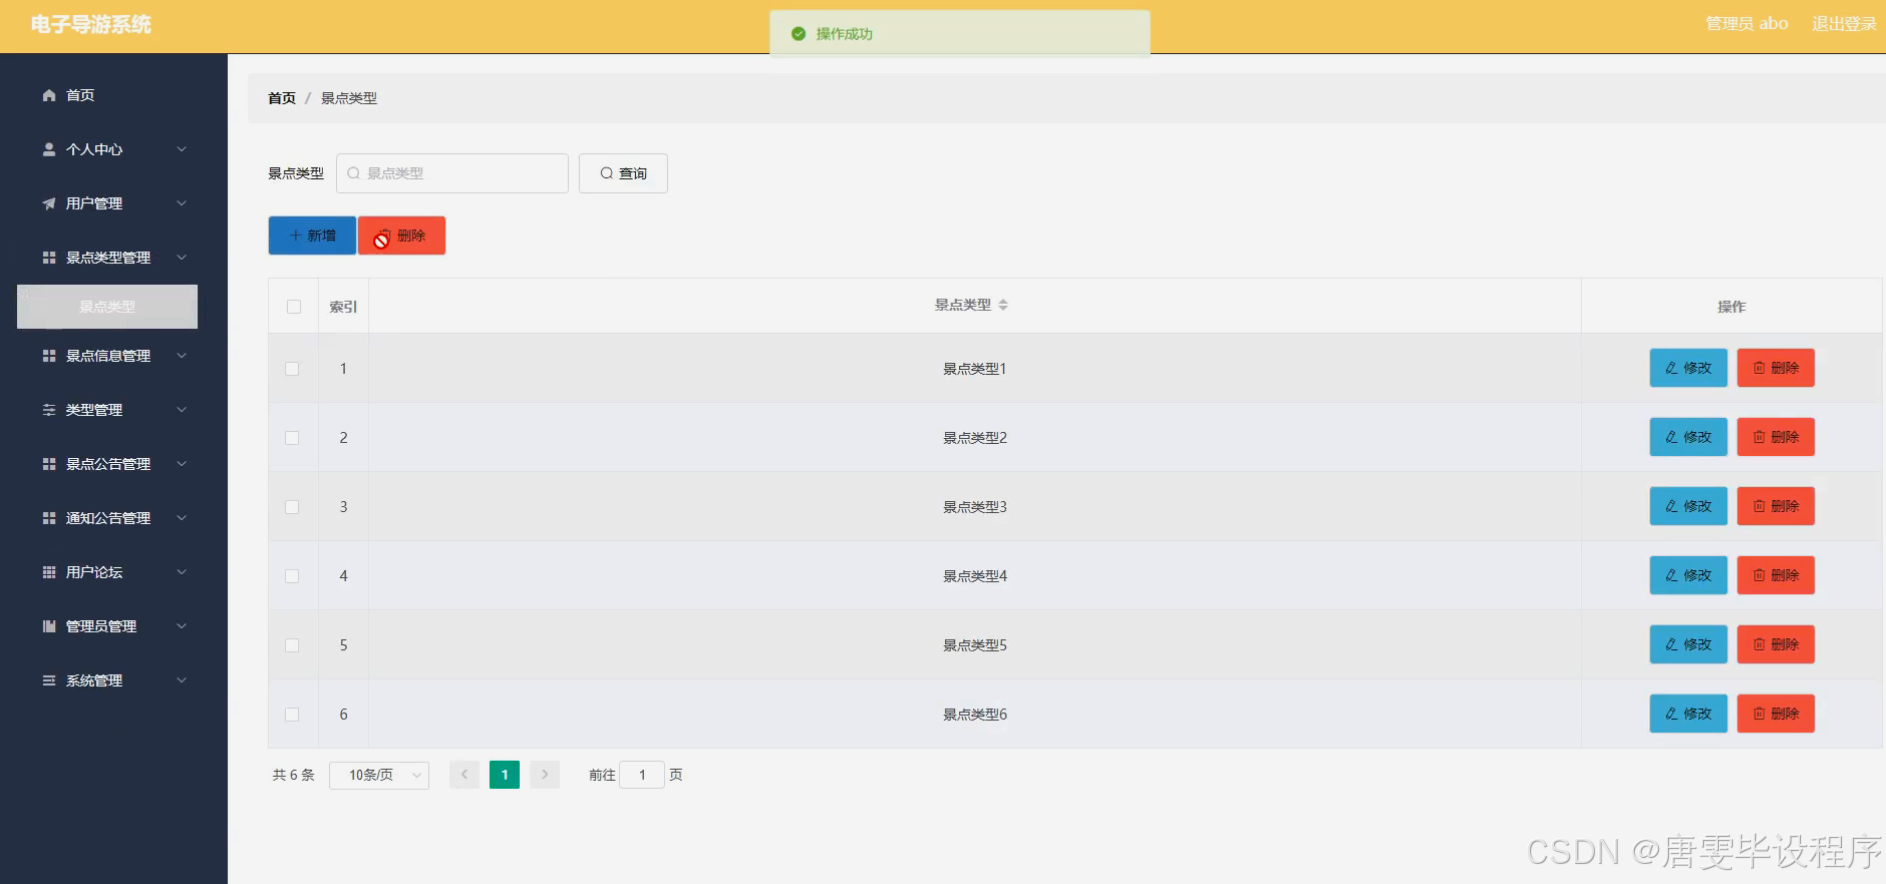Image resolution: width=1886 pixels, height=884 pixels.
Task: Check the box for row 5
Action: (292, 645)
